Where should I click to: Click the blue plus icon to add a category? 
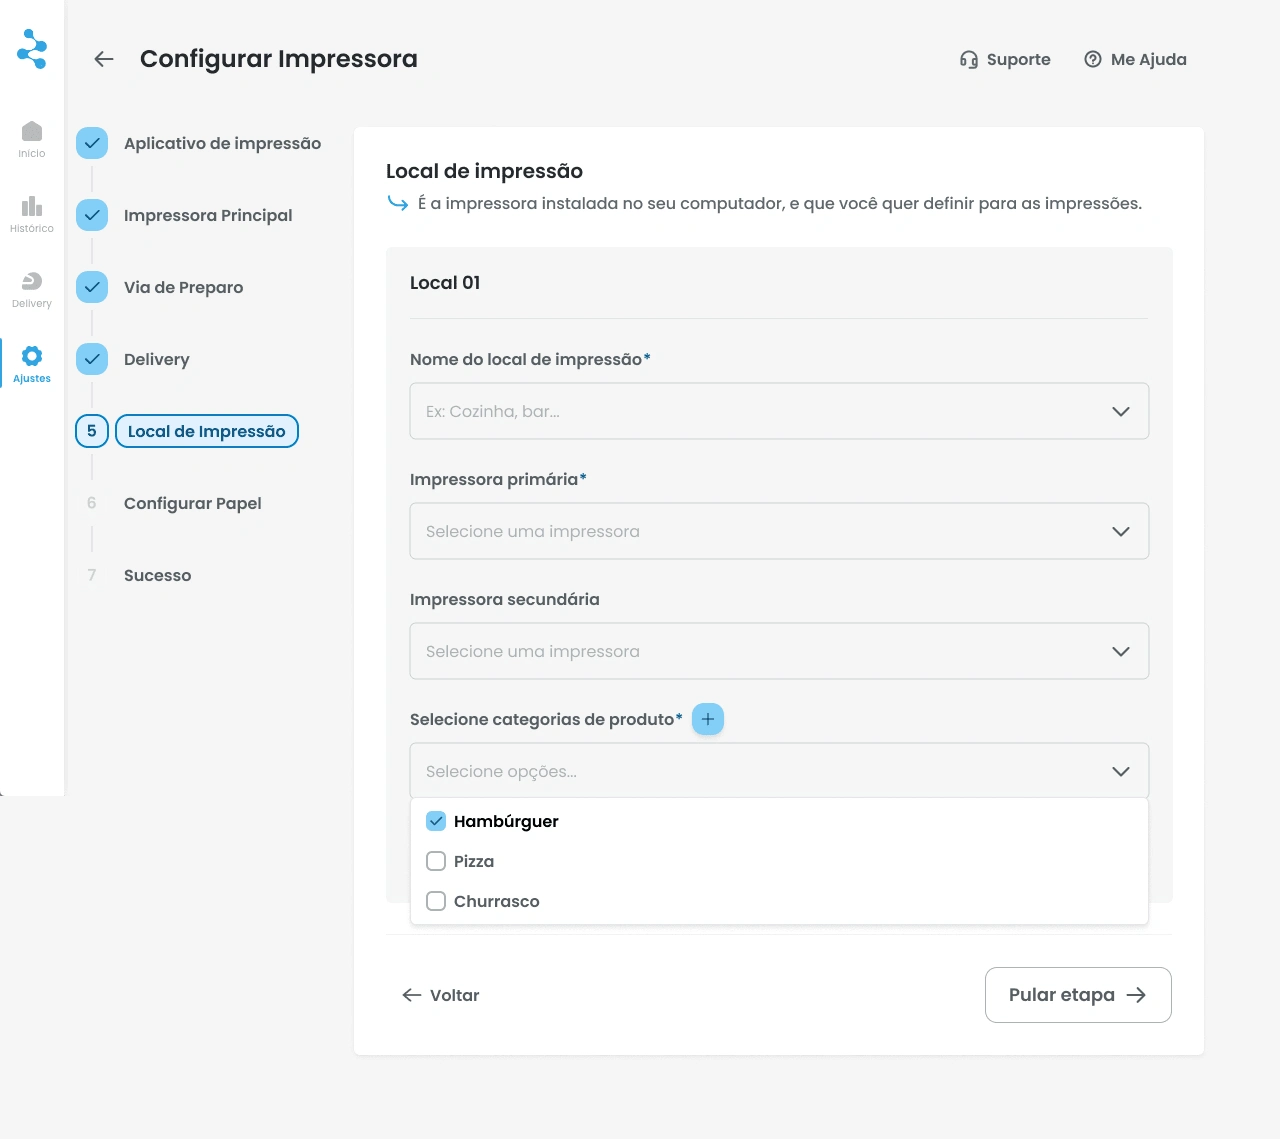pos(708,719)
